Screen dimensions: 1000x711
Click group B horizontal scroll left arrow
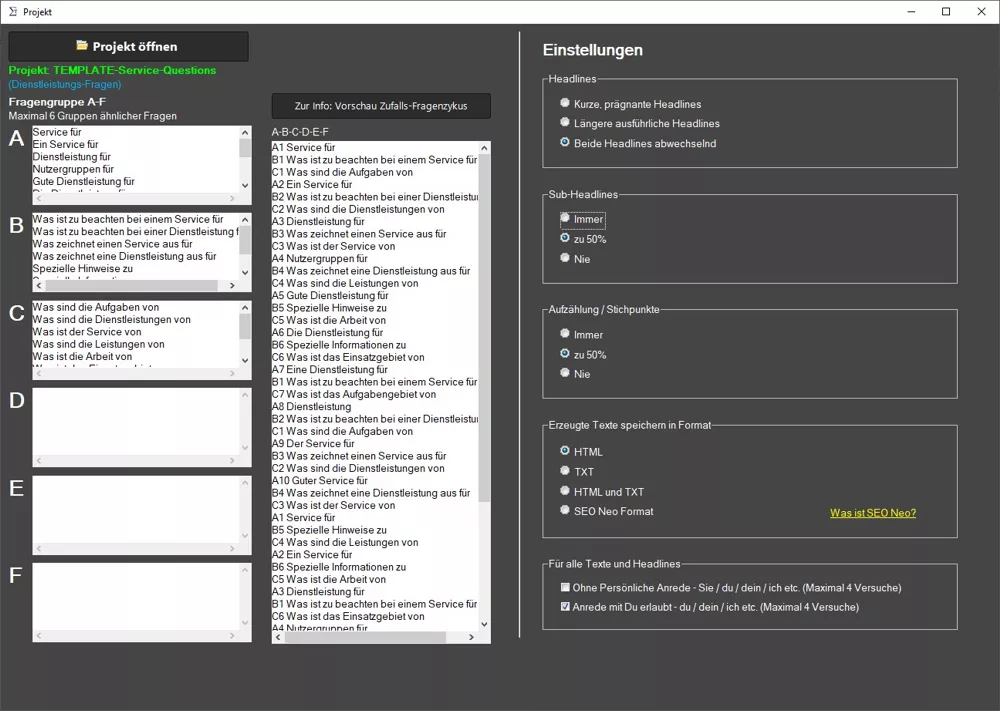click(39, 286)
